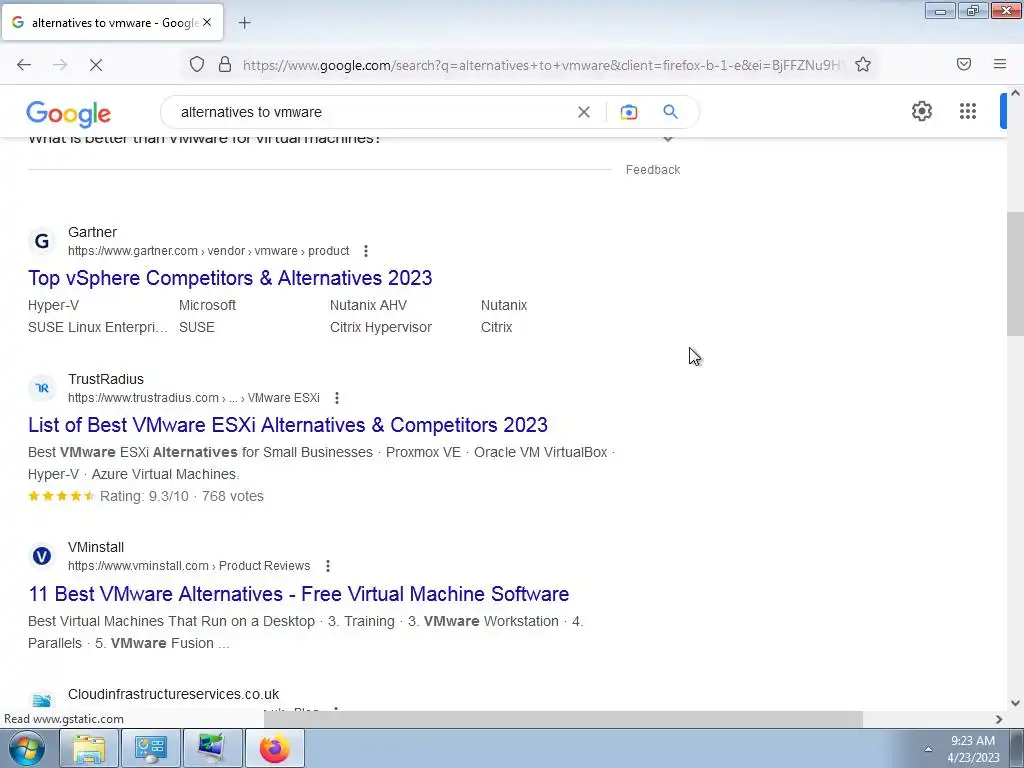Go back to previous page
1024x768 pixels.
pyautogui.click(x=24, y=65)
